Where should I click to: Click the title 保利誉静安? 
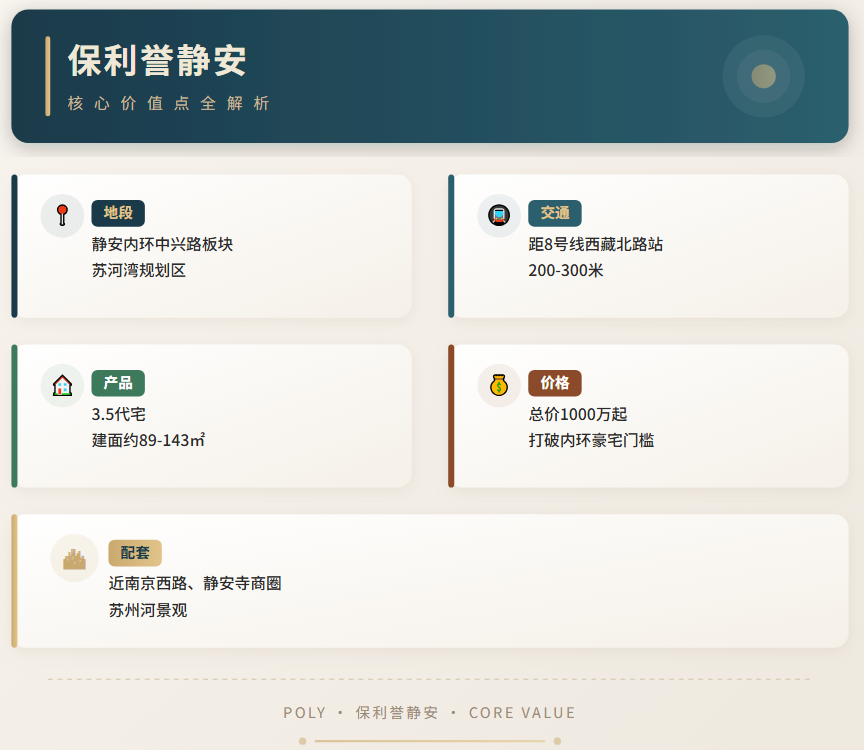point(157,61)
